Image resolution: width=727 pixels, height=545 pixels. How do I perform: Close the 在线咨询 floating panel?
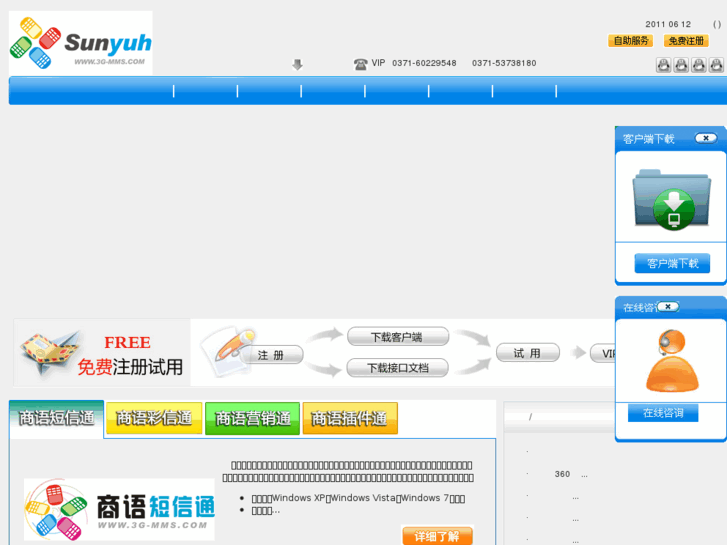coord(668,306)
